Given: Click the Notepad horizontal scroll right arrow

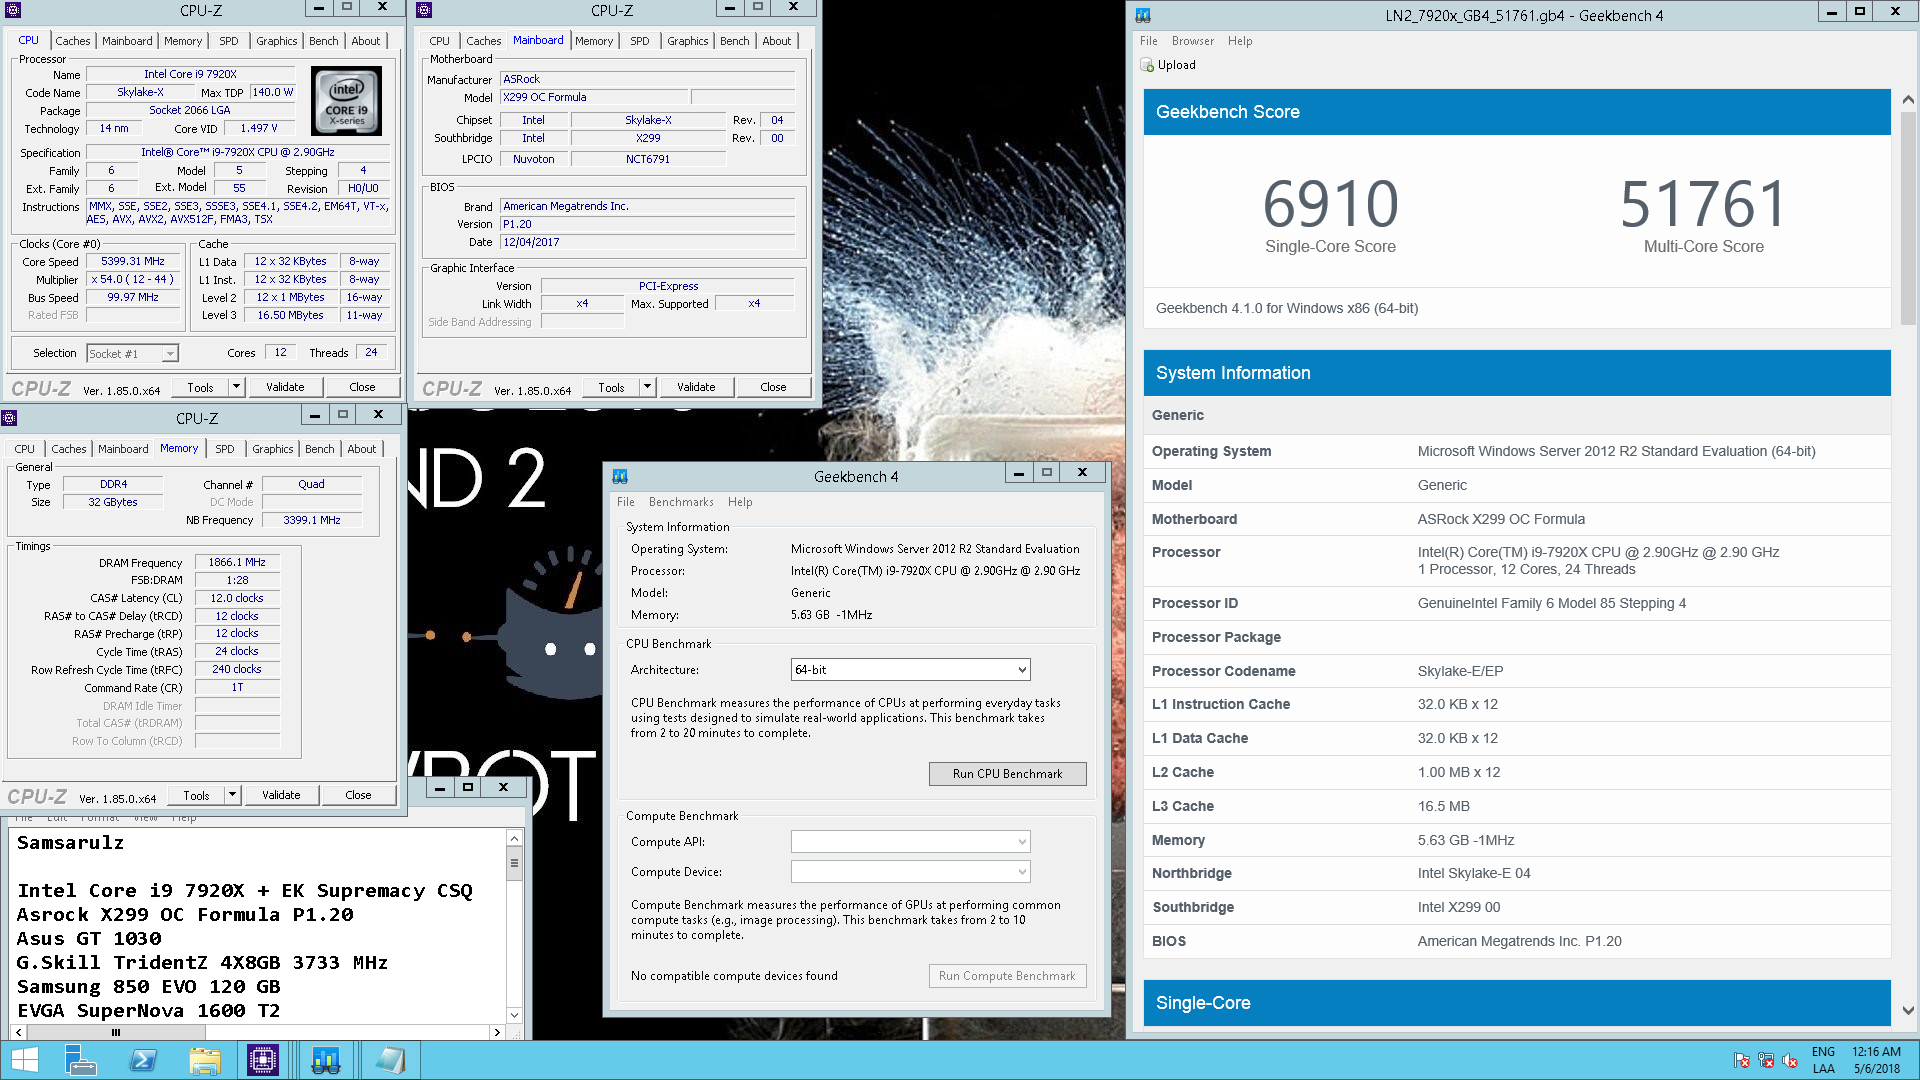Looking at the screenshot, I should (x=497, y=1032).
